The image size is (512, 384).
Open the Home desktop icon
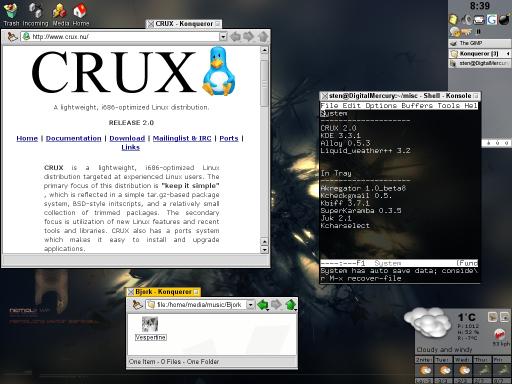[81, 14]
